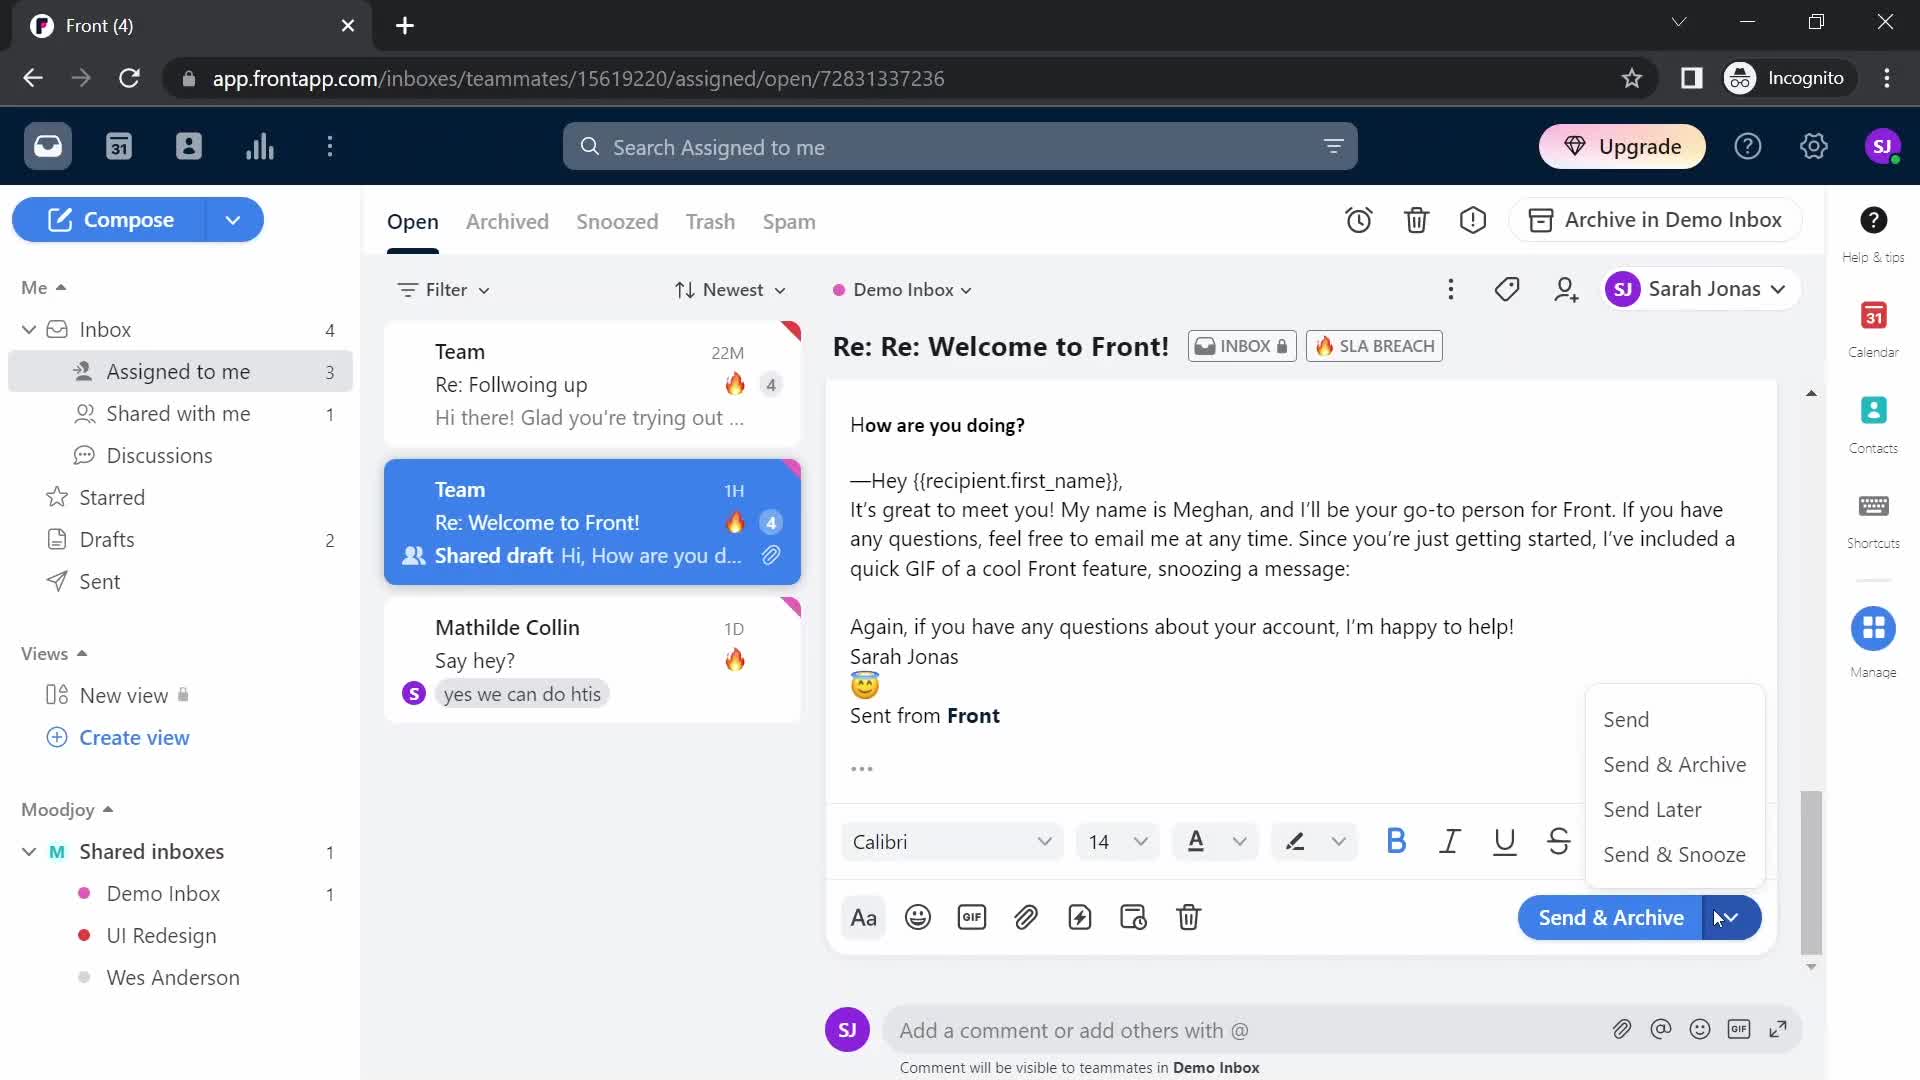The height and width of the screenshot is (1080, 1920).
Task: Click Send & Snooze option
Action: coord(1673,853)
